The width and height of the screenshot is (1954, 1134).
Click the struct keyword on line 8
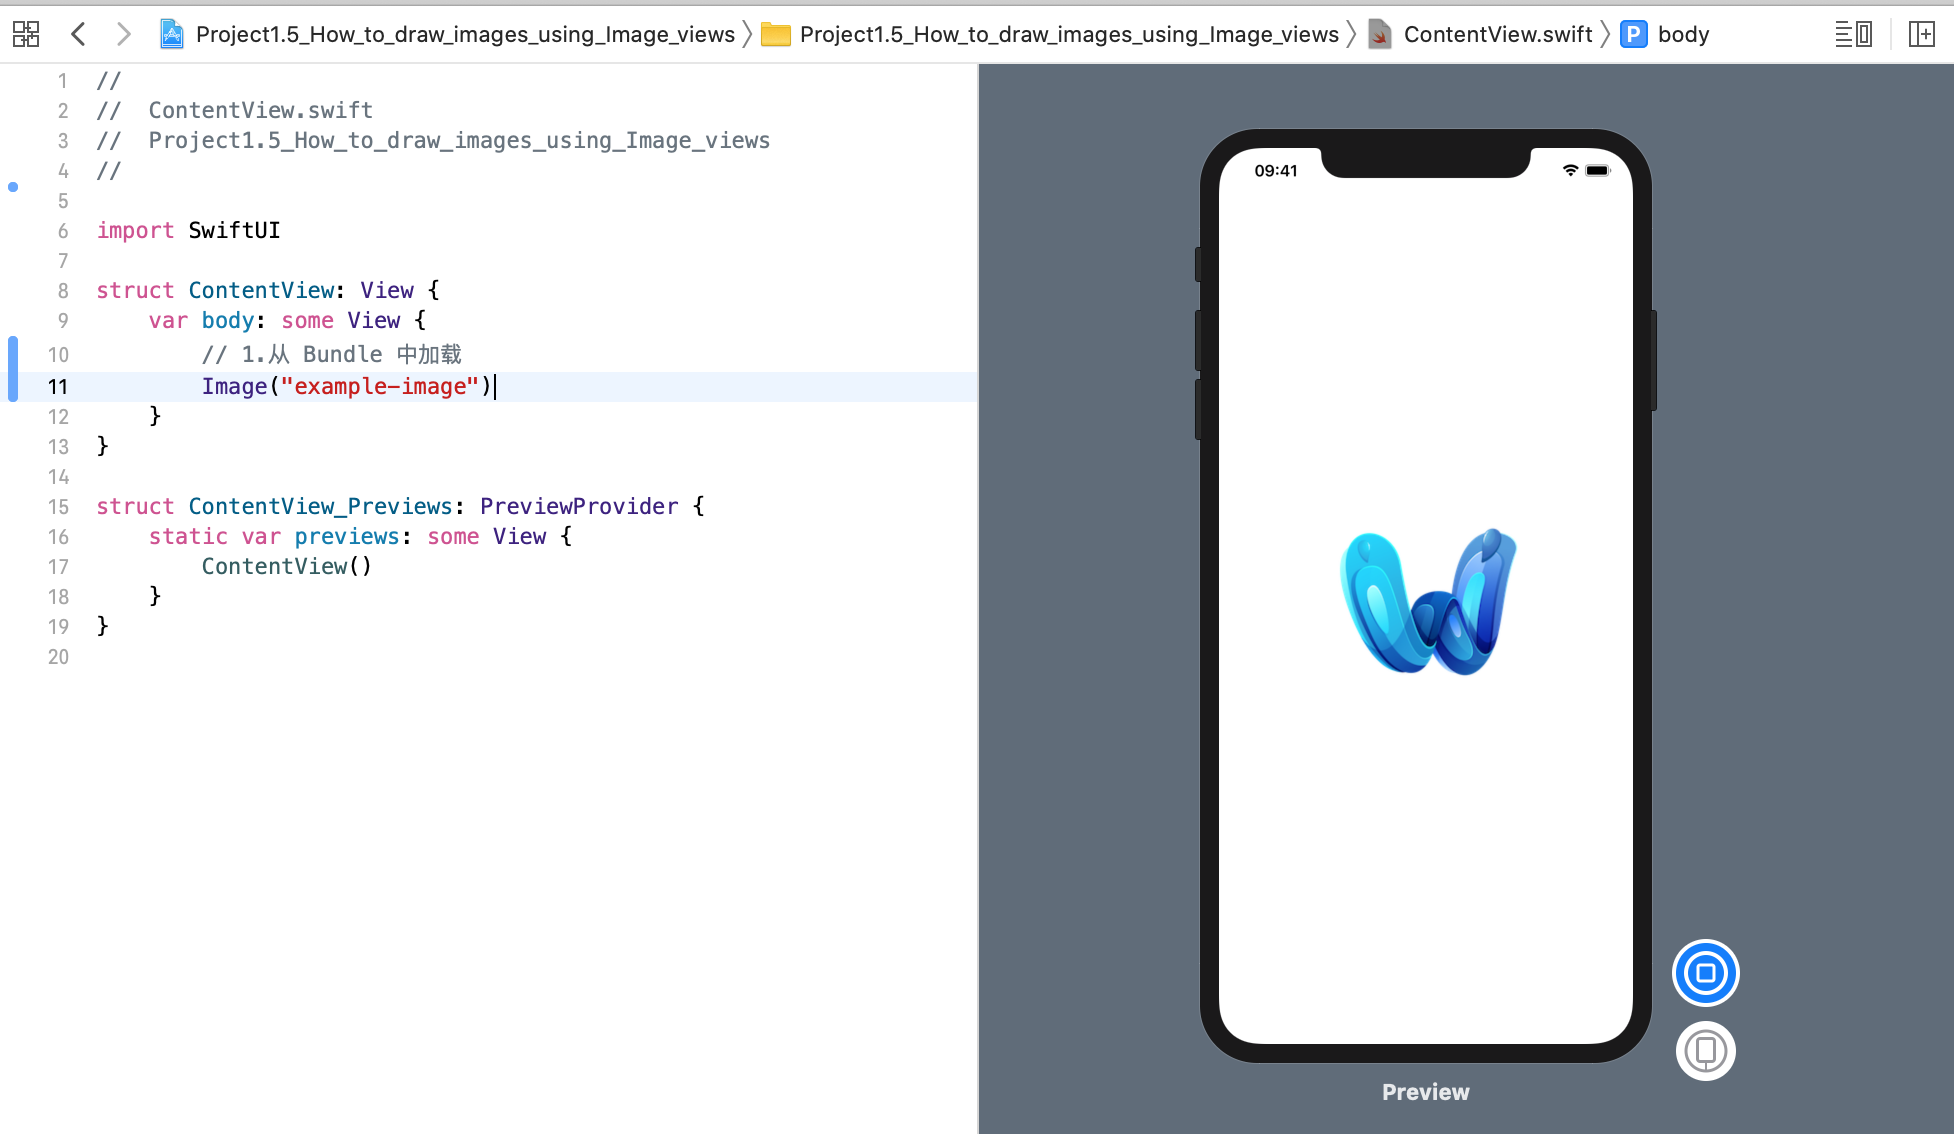(135, 290)
